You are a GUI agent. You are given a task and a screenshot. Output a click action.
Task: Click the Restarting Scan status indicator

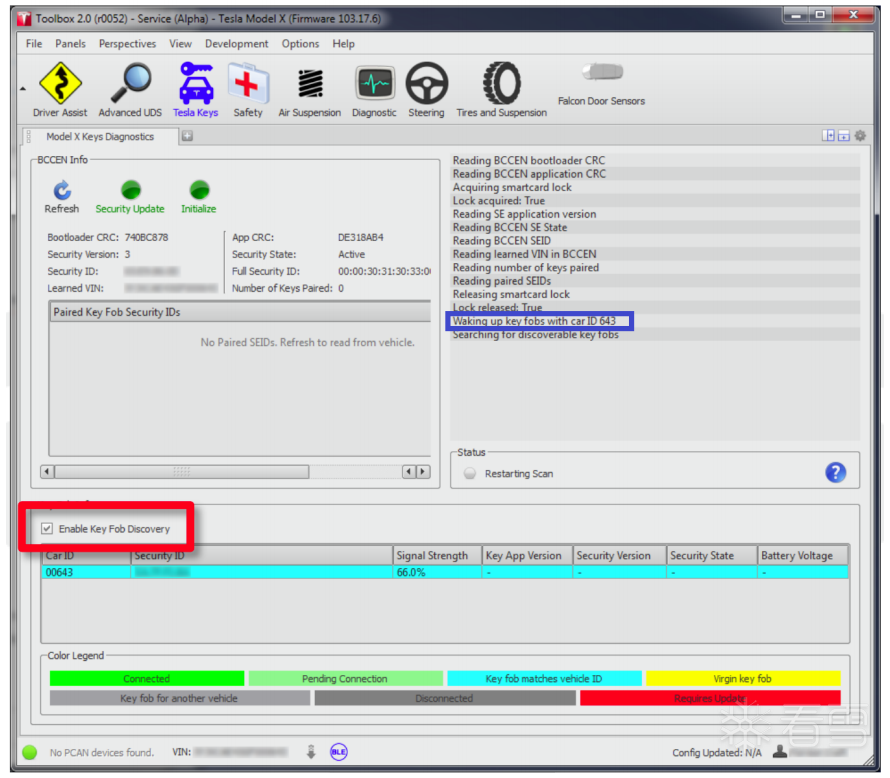(x=469, y=473)
